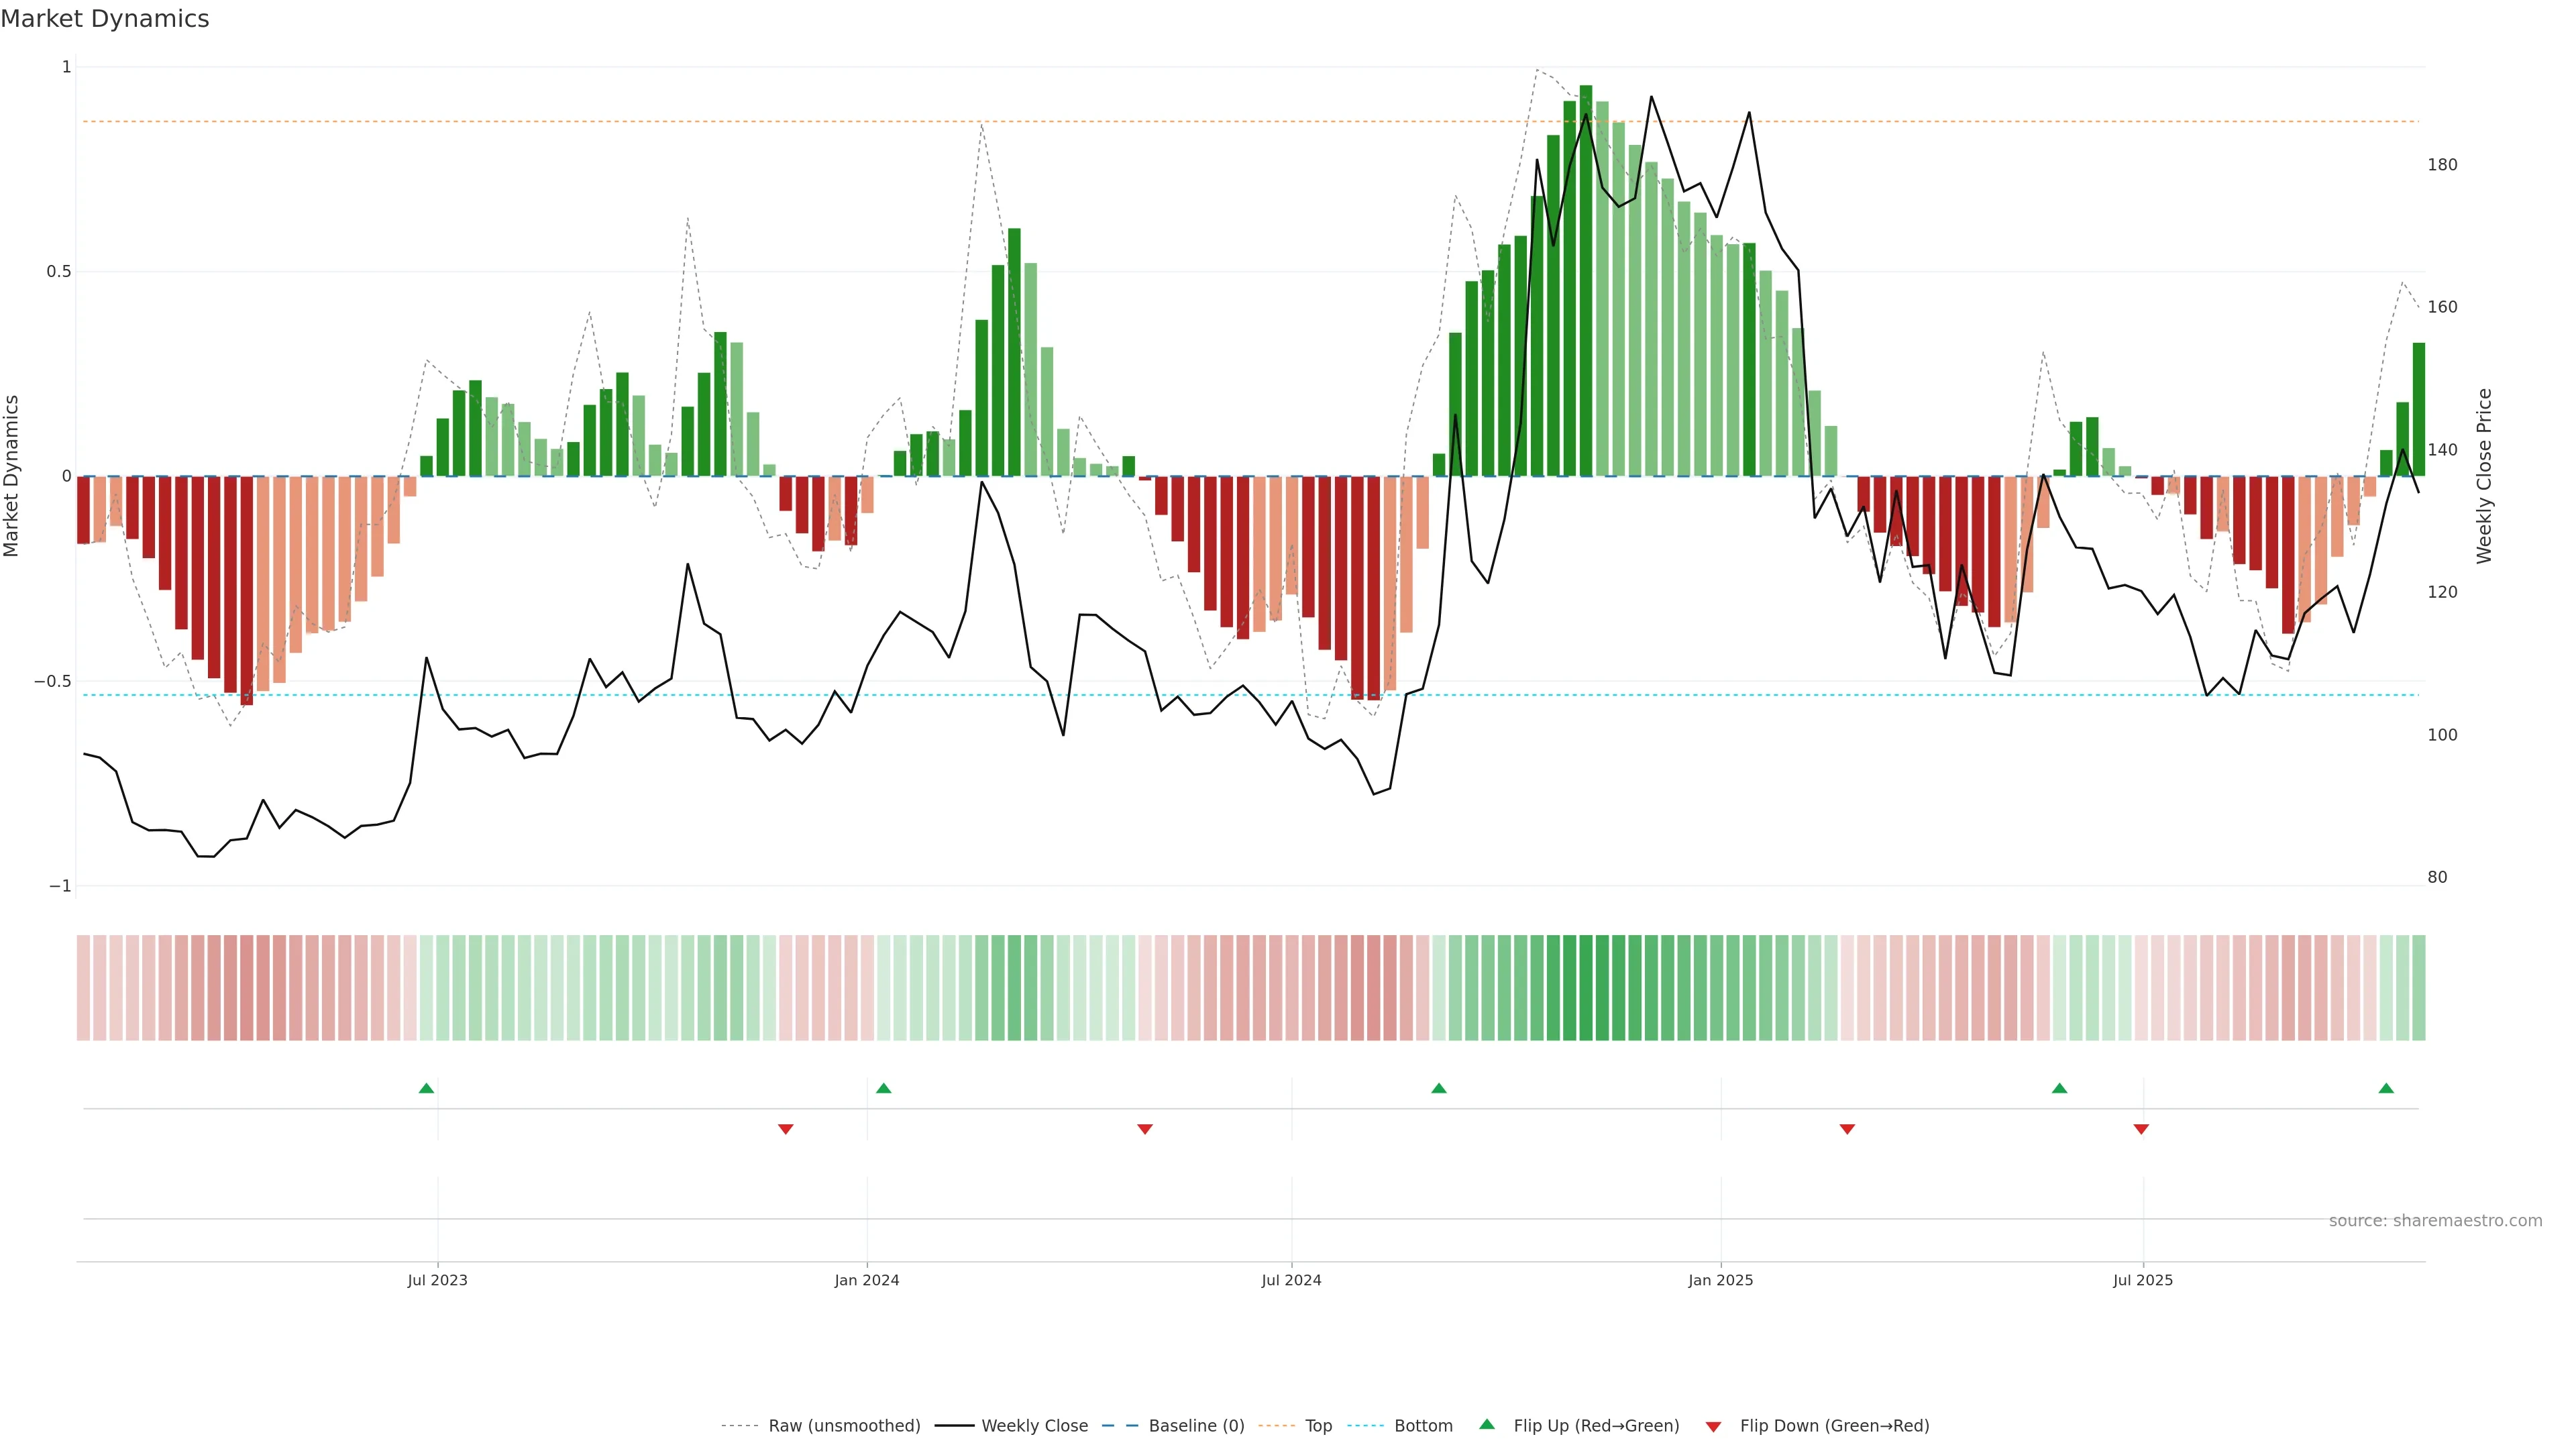The height and width of the screenshot is (1449, 2576).
Task: Click the Flip Down marker after Jan 2025
Action: (1847, 1129)
